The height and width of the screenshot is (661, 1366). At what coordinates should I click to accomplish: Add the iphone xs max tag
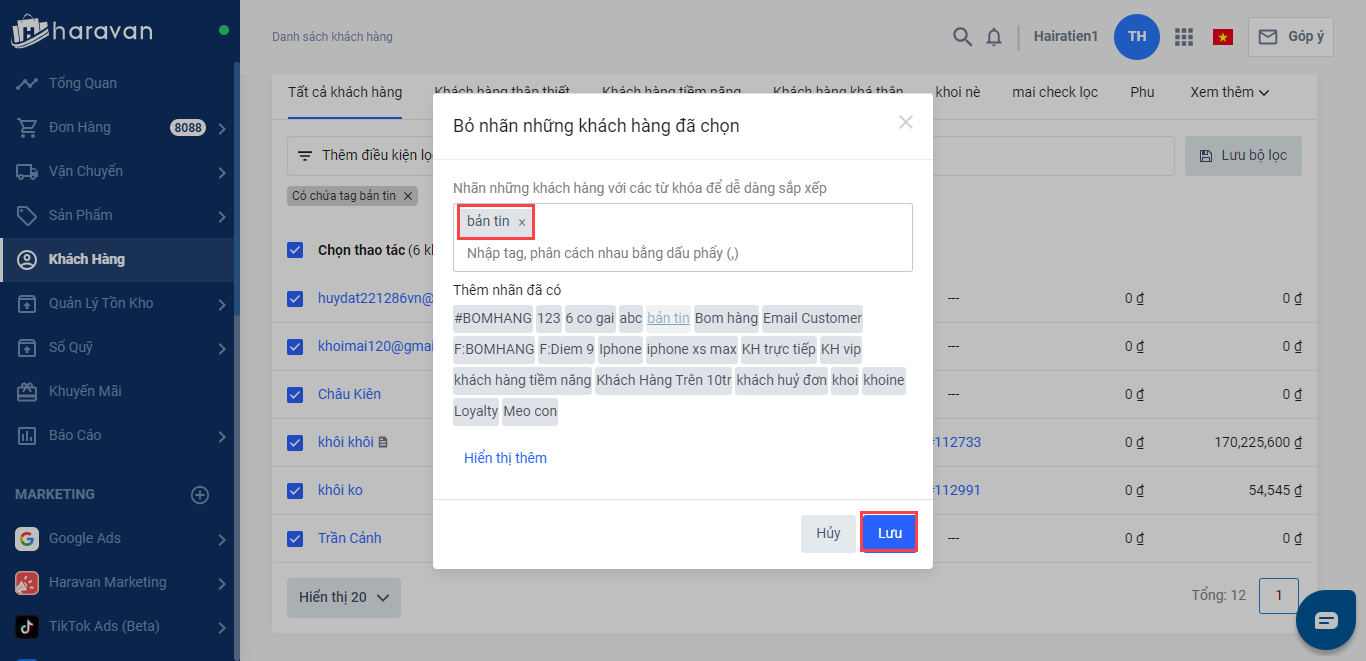[x=691, y=350]
